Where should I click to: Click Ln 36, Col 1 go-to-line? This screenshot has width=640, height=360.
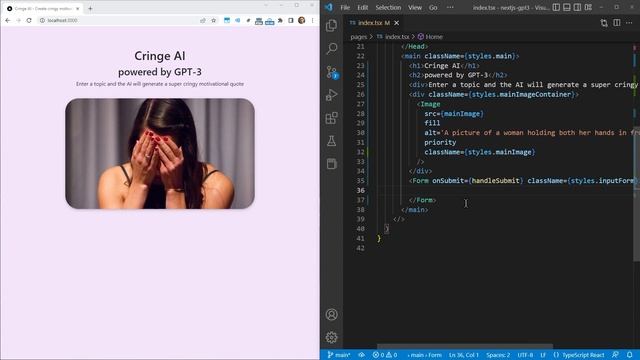pyautogui.click(x=464, y=355)
